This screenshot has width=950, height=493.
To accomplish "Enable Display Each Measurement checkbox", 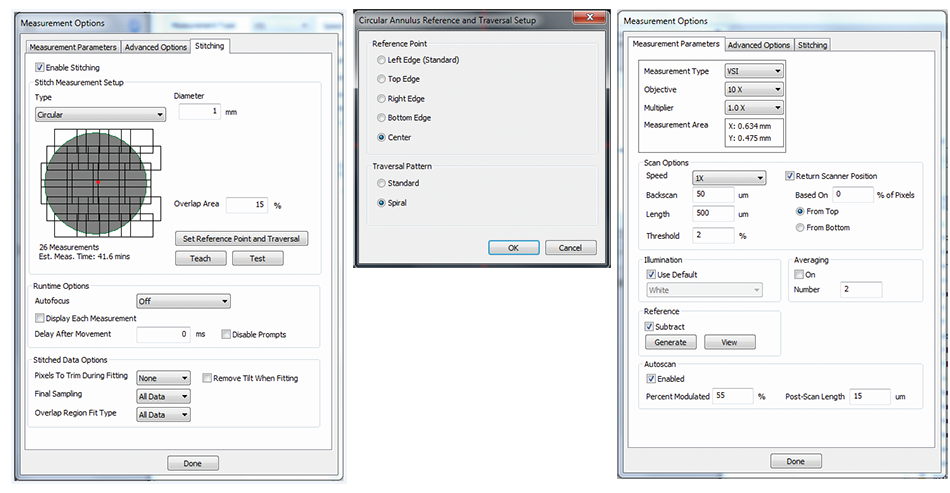I will tap(40, 318).
